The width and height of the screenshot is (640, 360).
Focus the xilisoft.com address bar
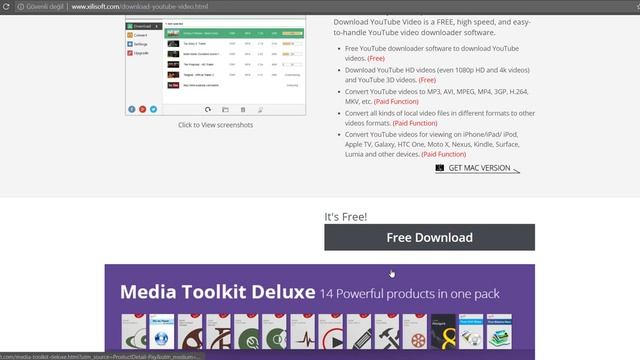click(x=140, y=7)
